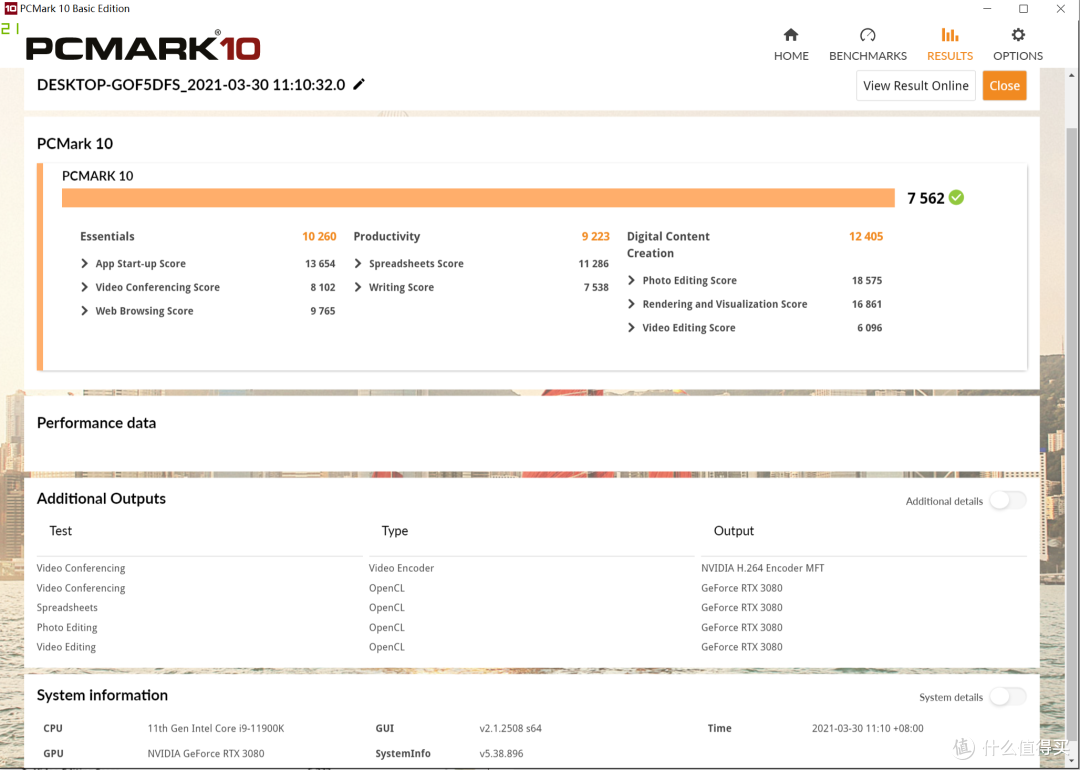Image resolution: width=1080 pixels, height=770 pixels.
Task: Expand Writing Score
Action: pyautogui.click(x=358, y=287)
